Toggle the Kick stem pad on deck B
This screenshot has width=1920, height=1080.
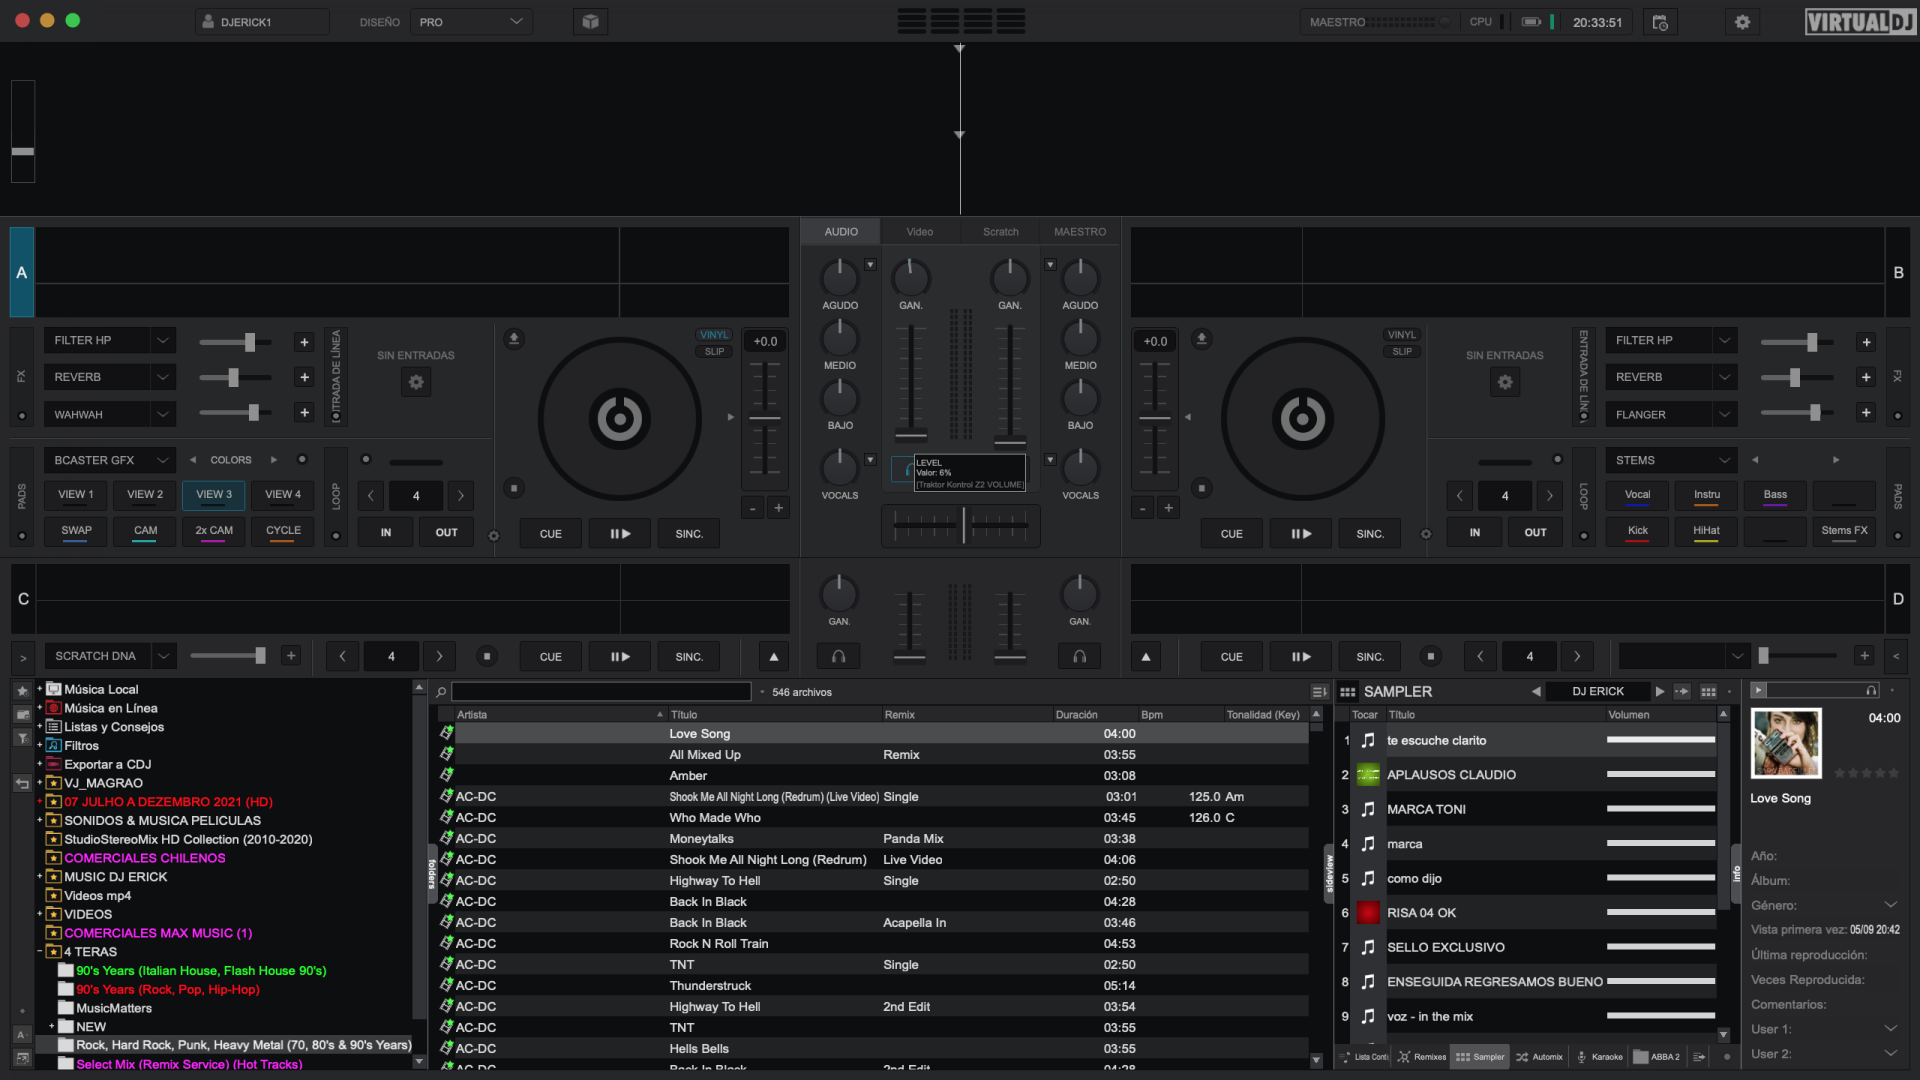pyautogui.click(x=1637, y=532)
